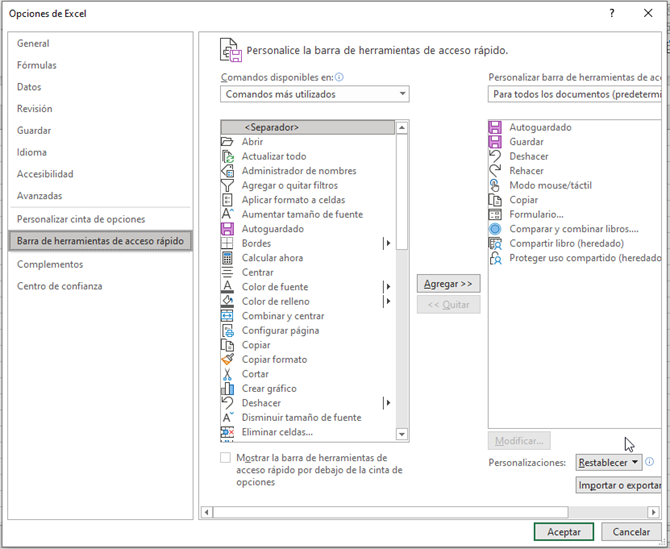Click the Compartir libro (heredado) icon

pos(495,244)
